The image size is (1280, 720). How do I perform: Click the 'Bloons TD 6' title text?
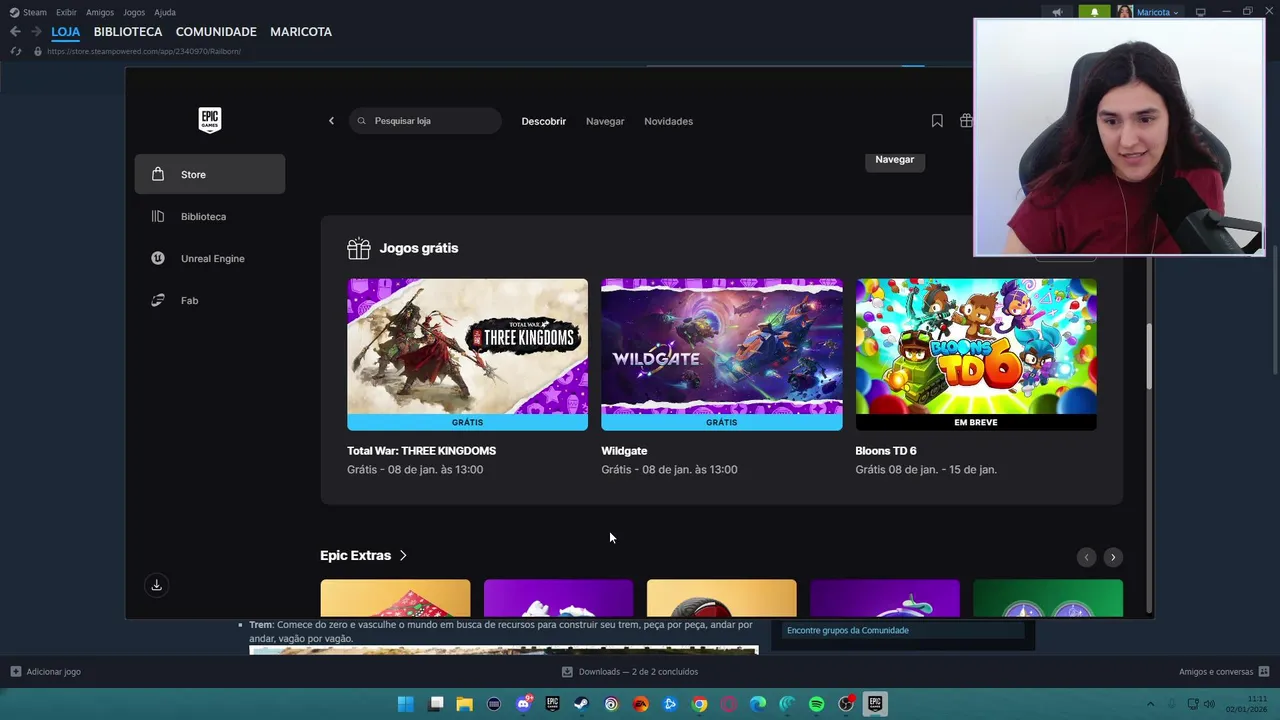[x=886, y=451]
